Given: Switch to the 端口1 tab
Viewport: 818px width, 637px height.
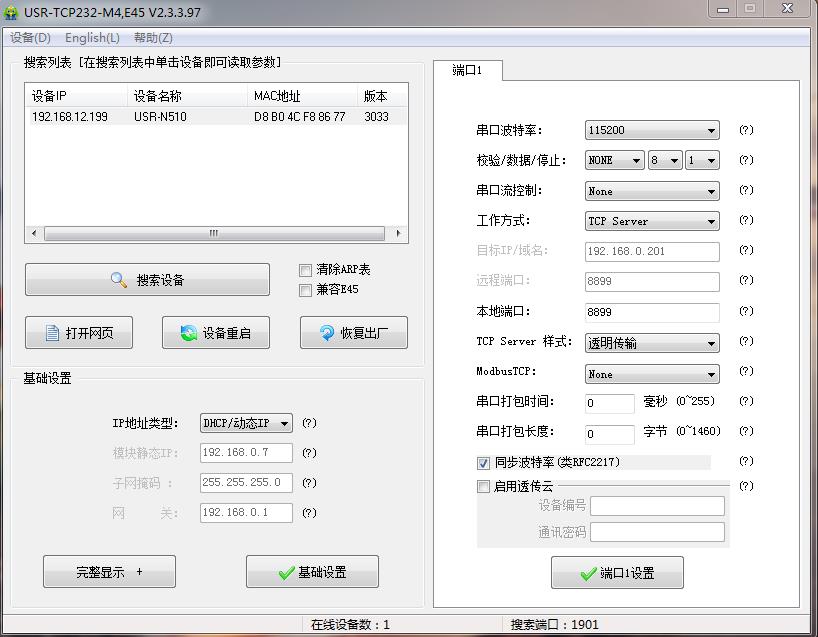Looking at the screenshot, I should 467,70.
